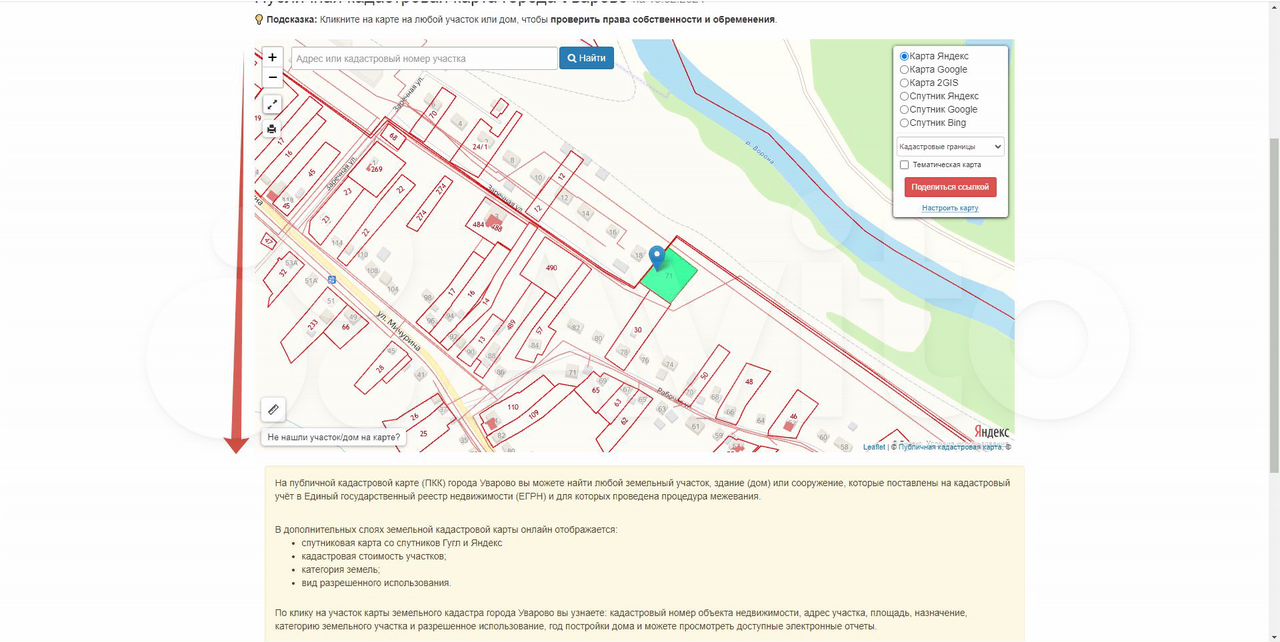Open the Кадастровые границы dropdown

tap(950, 147)
